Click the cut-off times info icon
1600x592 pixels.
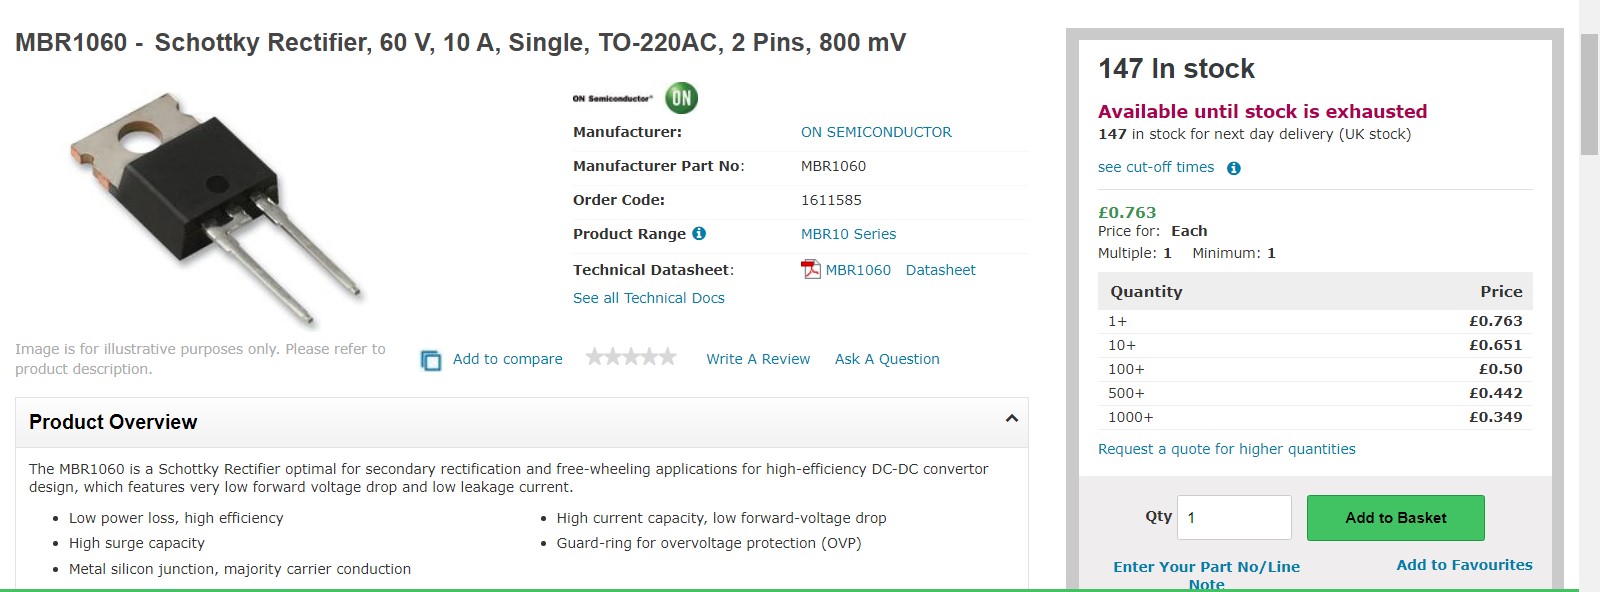pos(1234,168)
